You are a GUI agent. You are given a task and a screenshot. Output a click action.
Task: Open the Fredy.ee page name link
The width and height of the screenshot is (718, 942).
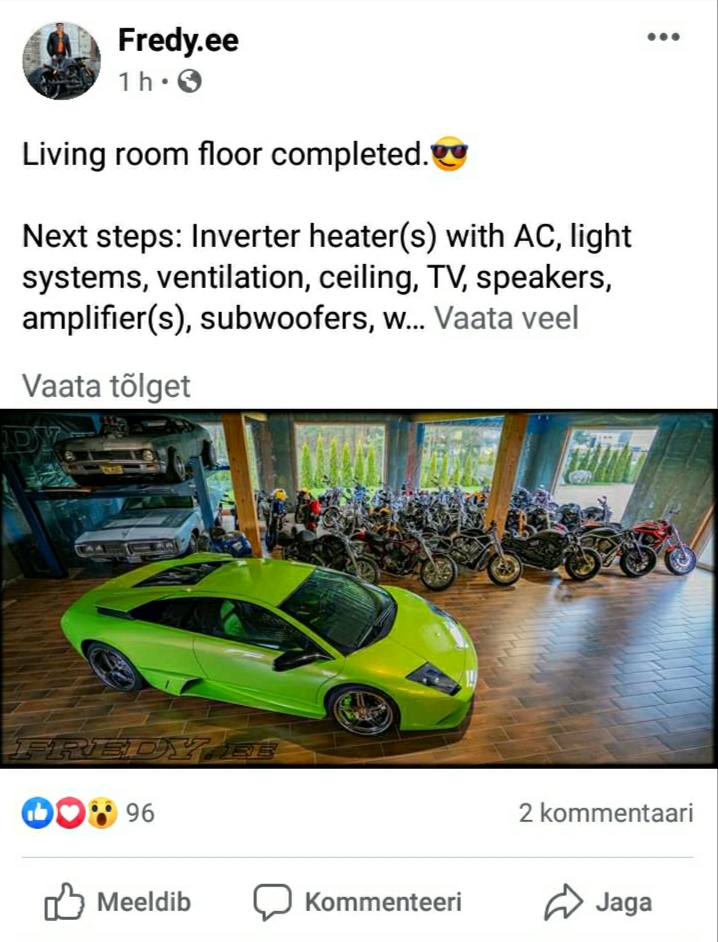coord(178,41)
